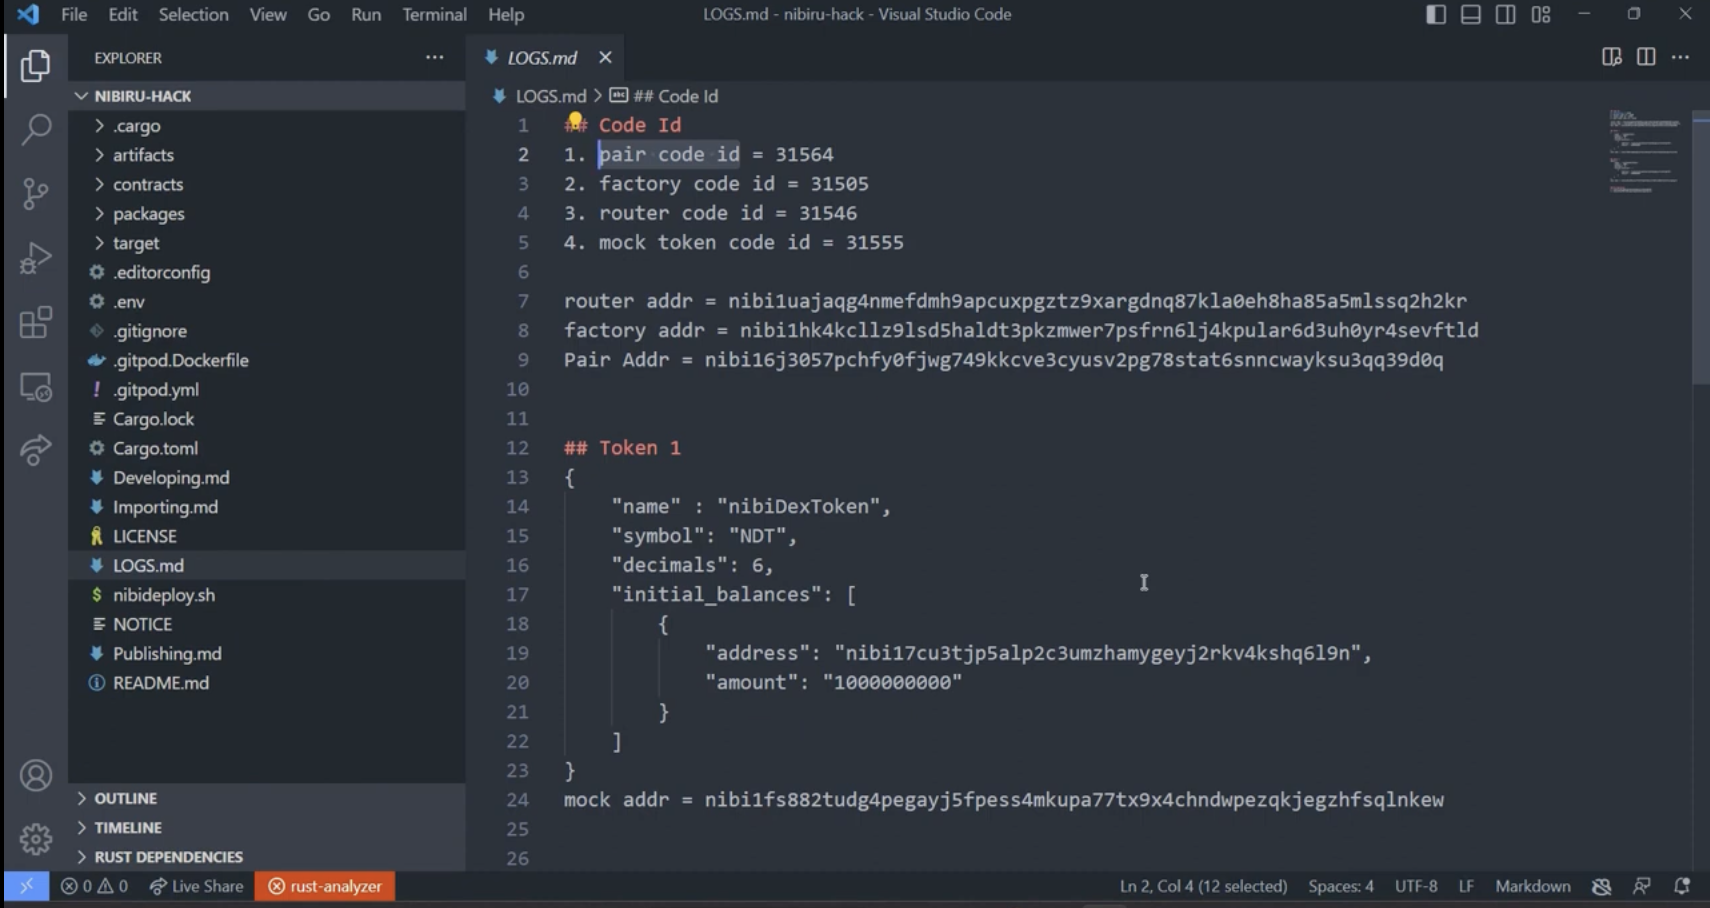Viewport: 1710px width, 908px height.
Task: Expand the artifacts folder
Action: [x=266, y=155]
